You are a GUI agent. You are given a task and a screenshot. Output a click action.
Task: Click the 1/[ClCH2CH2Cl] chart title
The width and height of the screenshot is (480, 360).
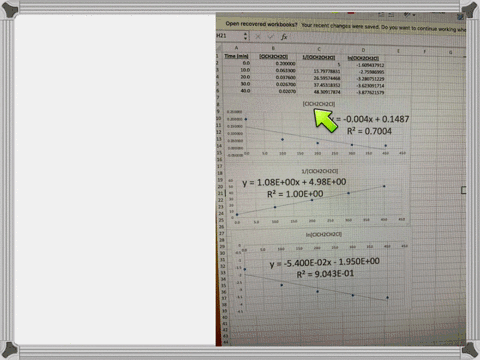pos(319,171)
